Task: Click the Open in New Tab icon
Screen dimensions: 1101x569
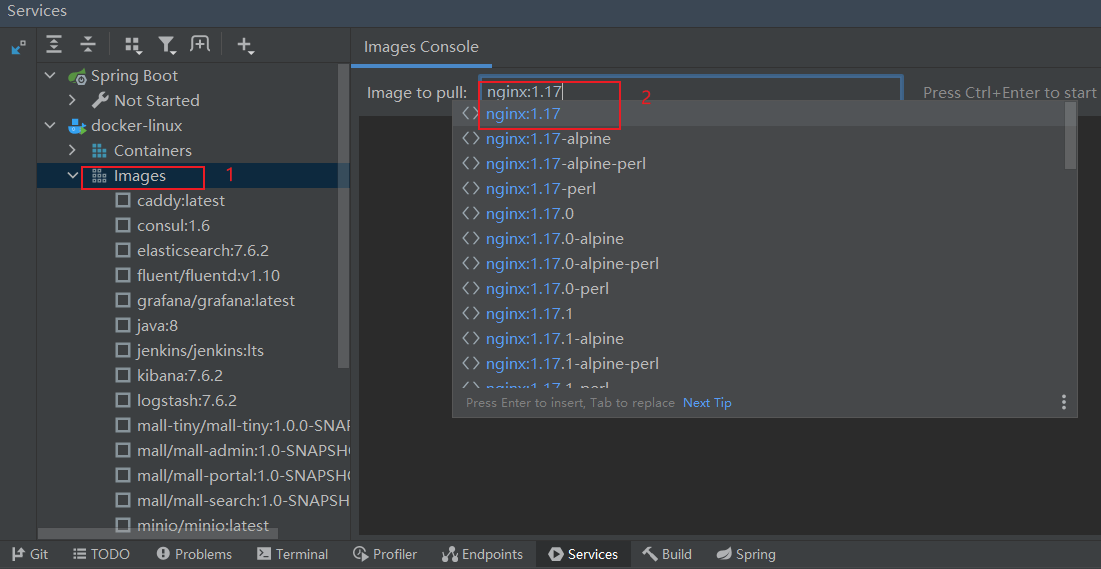Action: 200,45
